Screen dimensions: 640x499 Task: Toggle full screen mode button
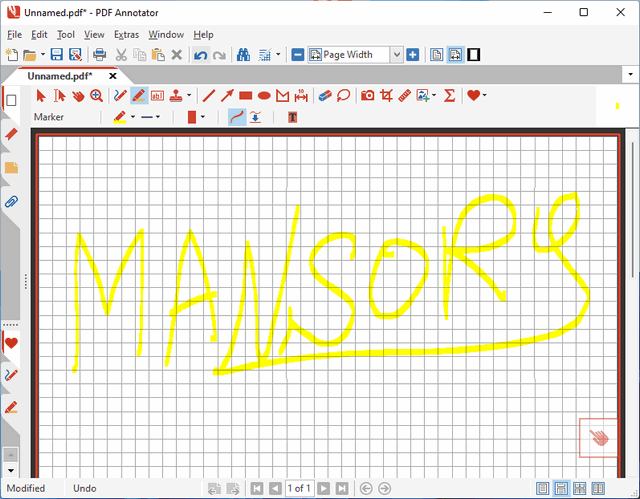474,54
